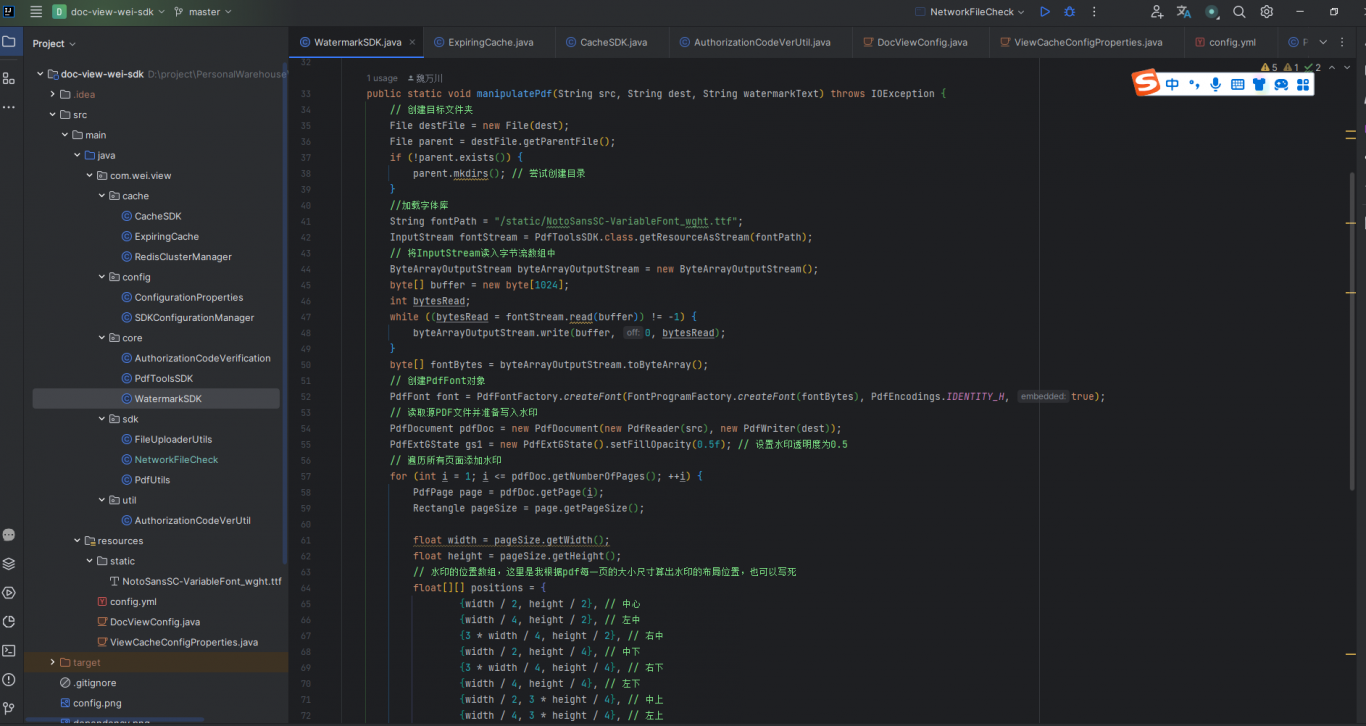
Task: Select config.png in project tree
Action: pos(97,703)
